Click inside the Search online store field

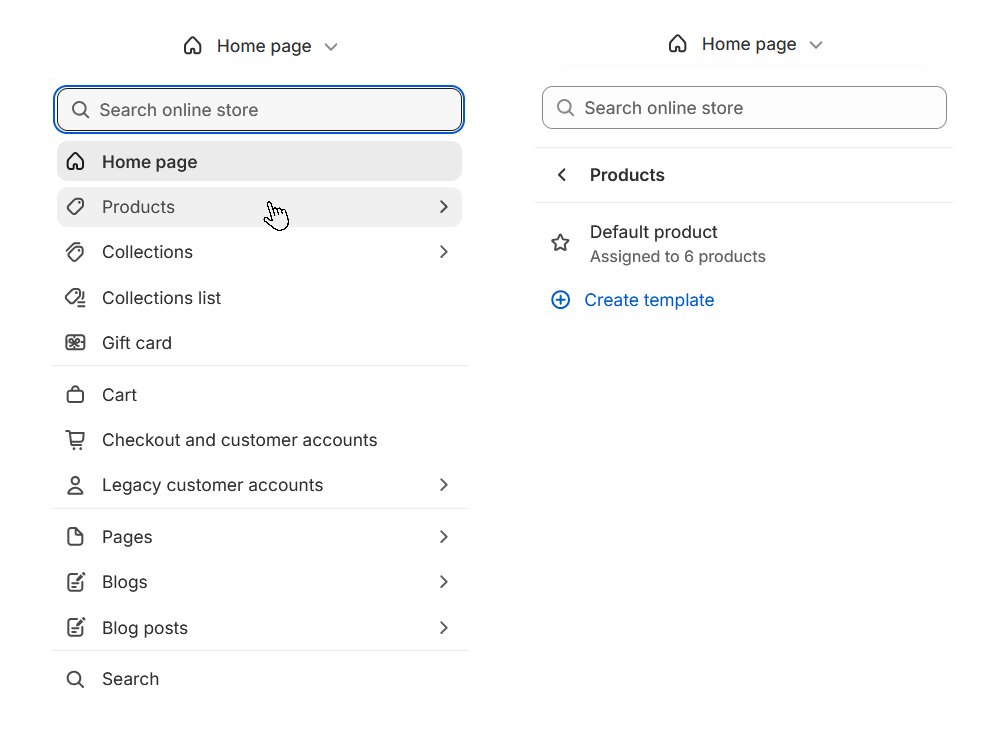click(259, 109)
